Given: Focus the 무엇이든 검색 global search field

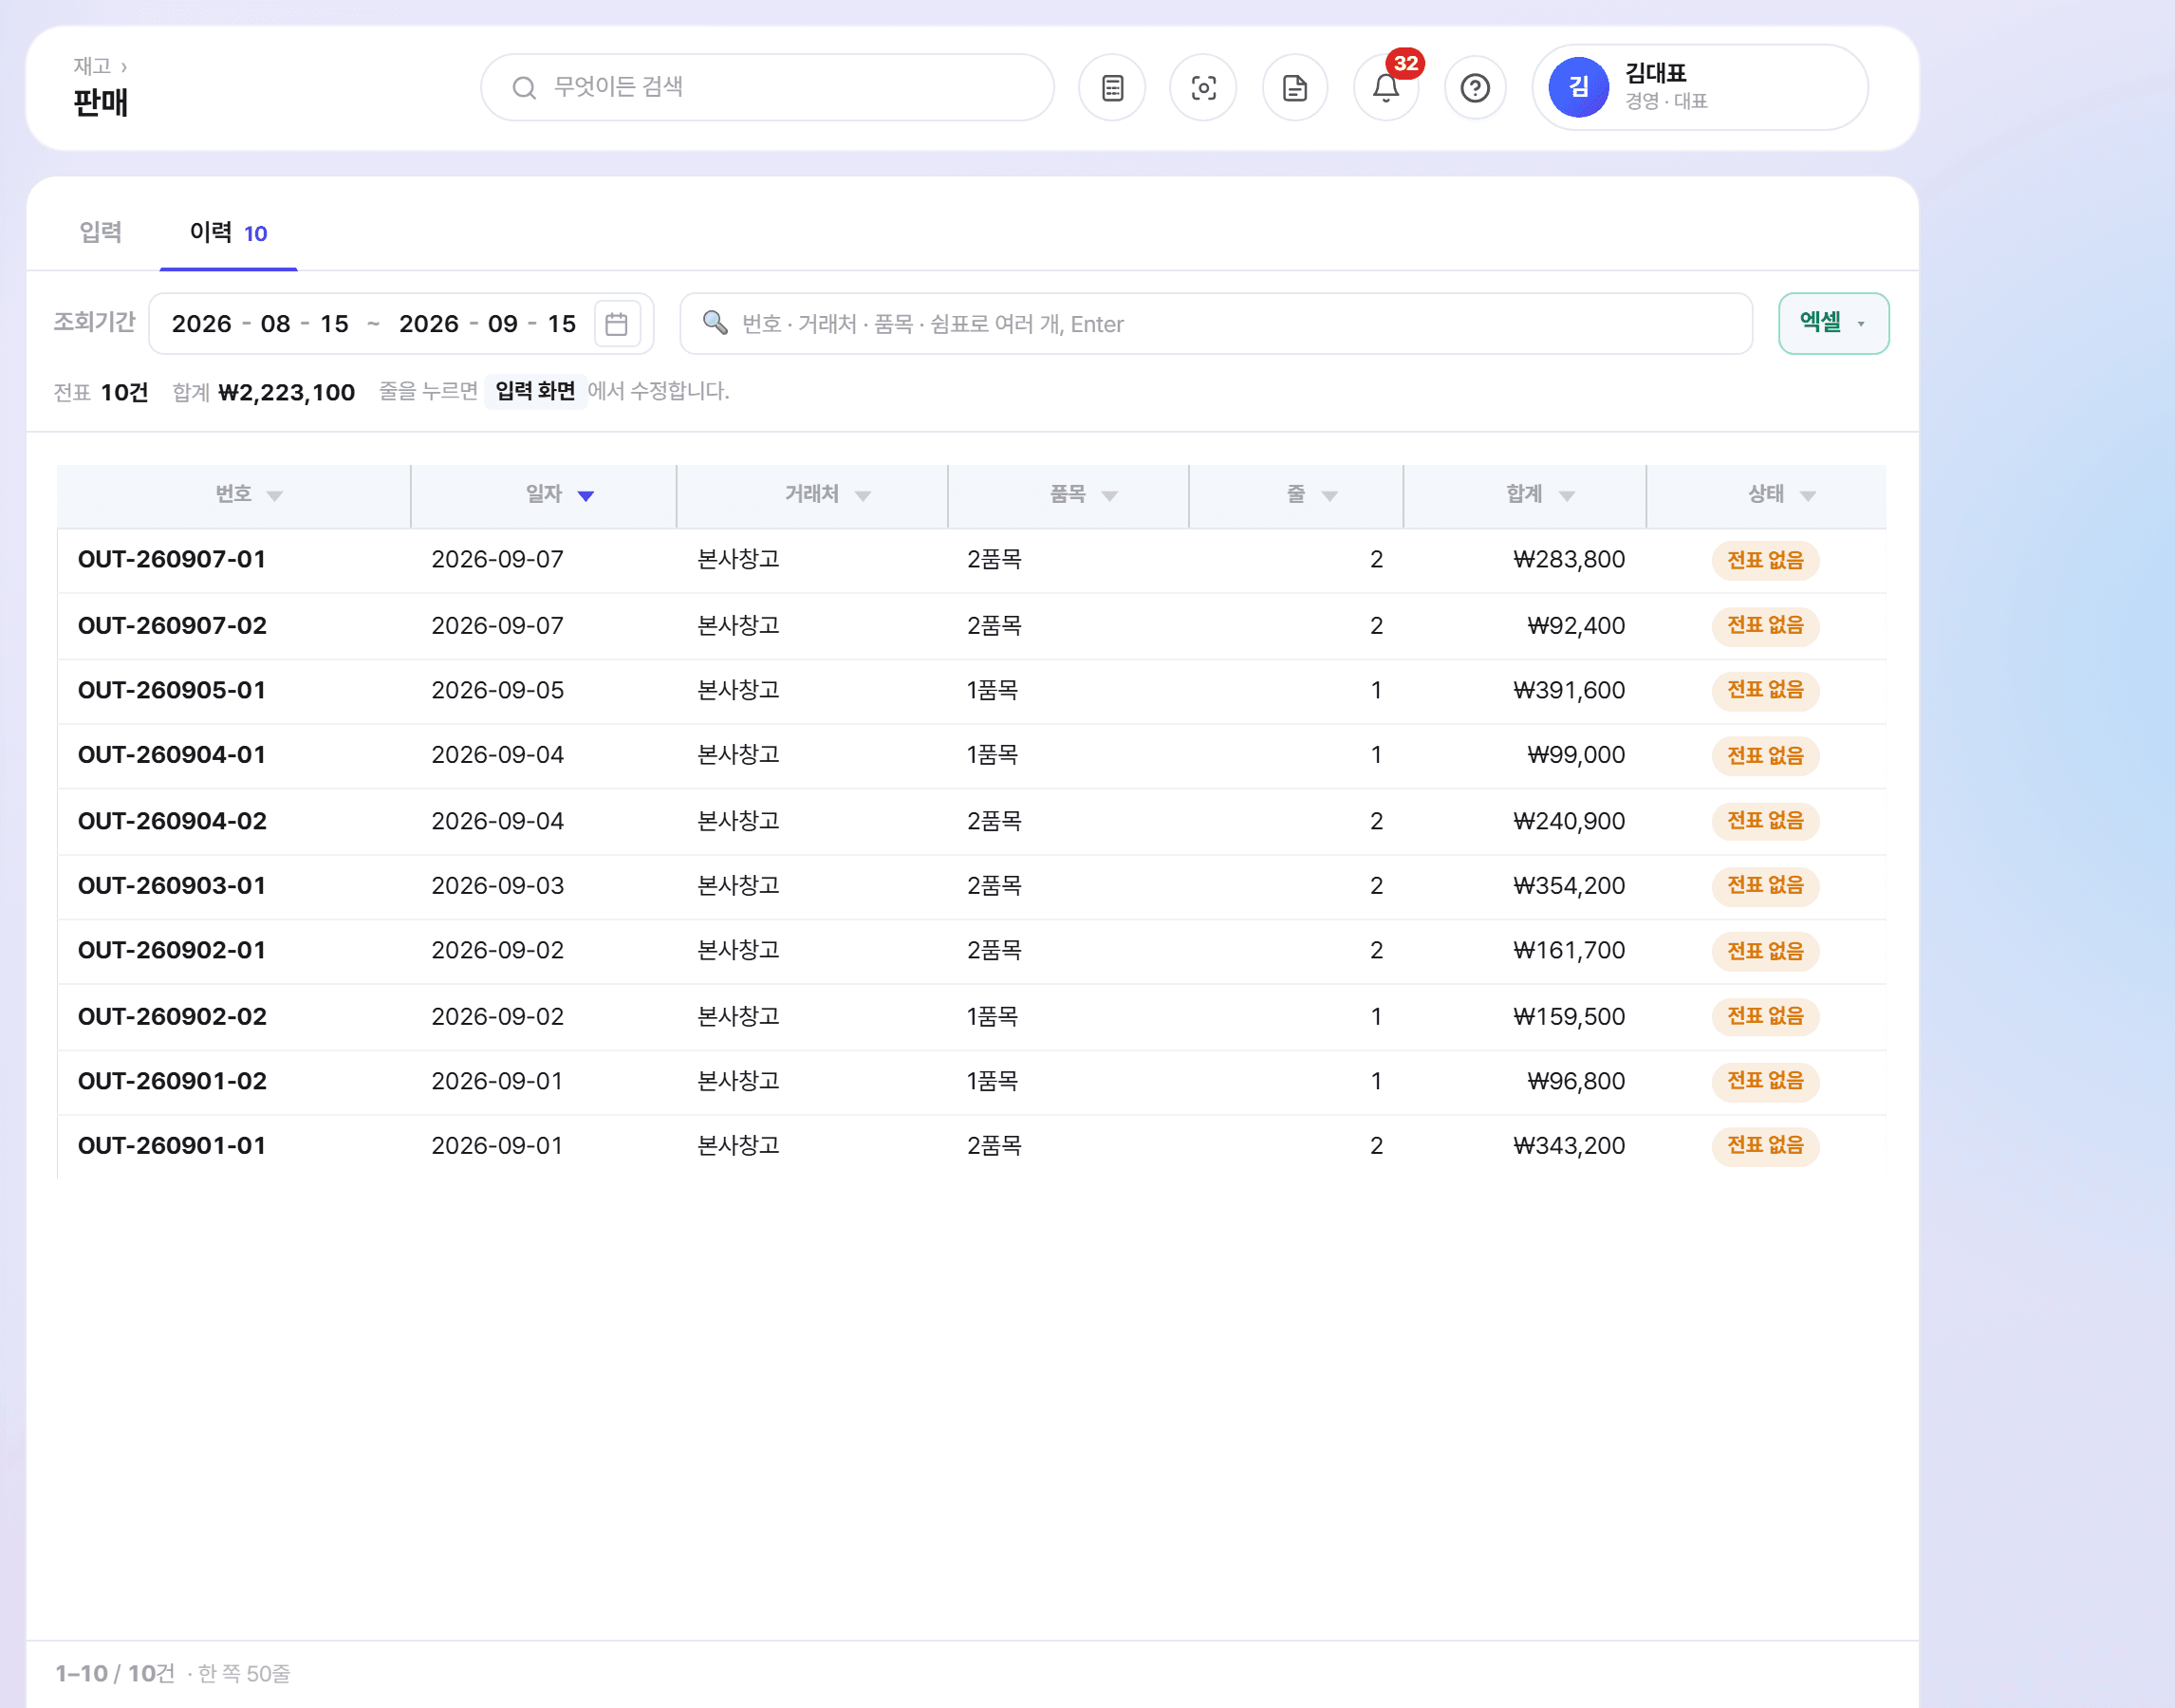Looking at the screenshot, I should [x=767, y=87].
